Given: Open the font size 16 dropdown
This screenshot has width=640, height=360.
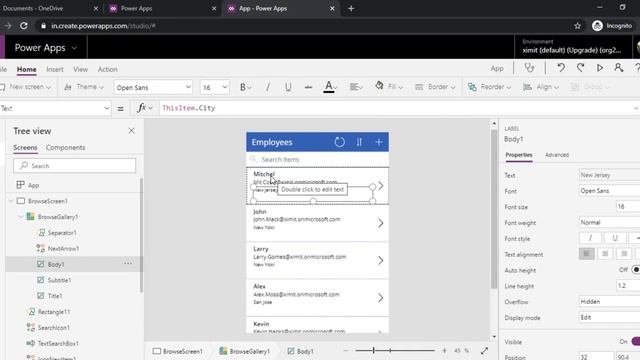Looking at the screenshot, I should coord(214,87).
